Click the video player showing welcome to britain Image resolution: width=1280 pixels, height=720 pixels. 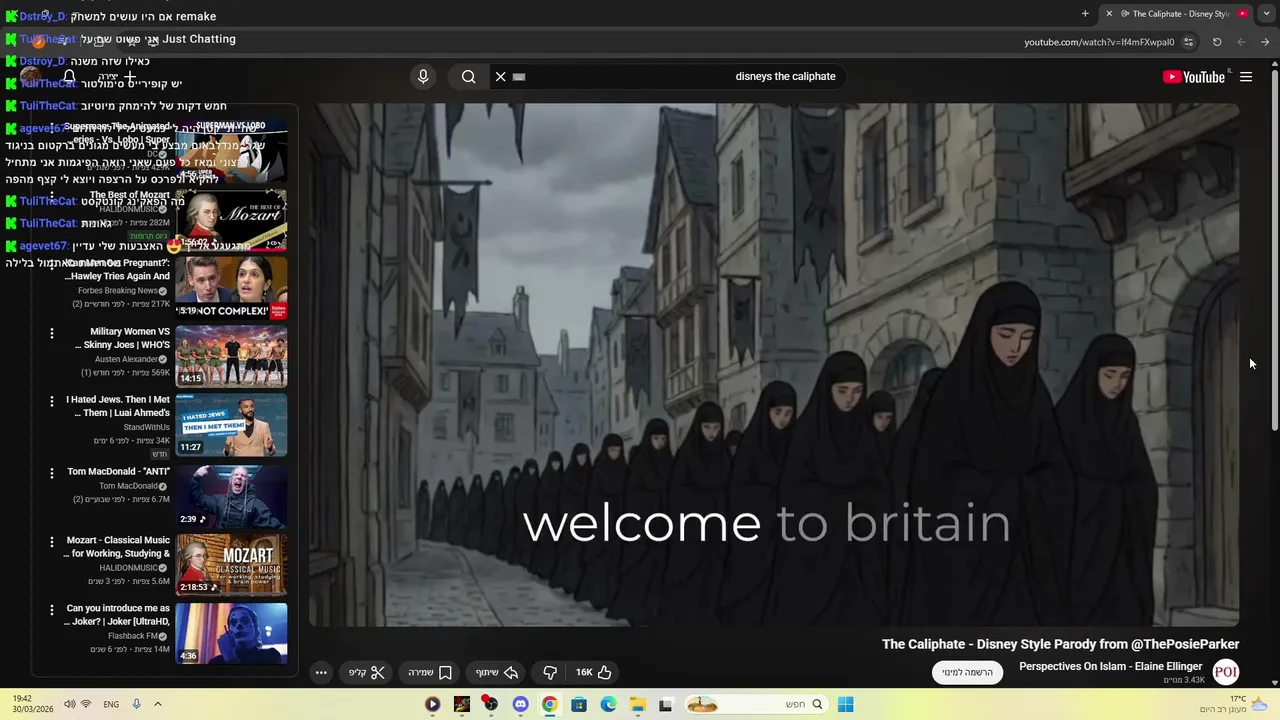[x=774, y=364]
